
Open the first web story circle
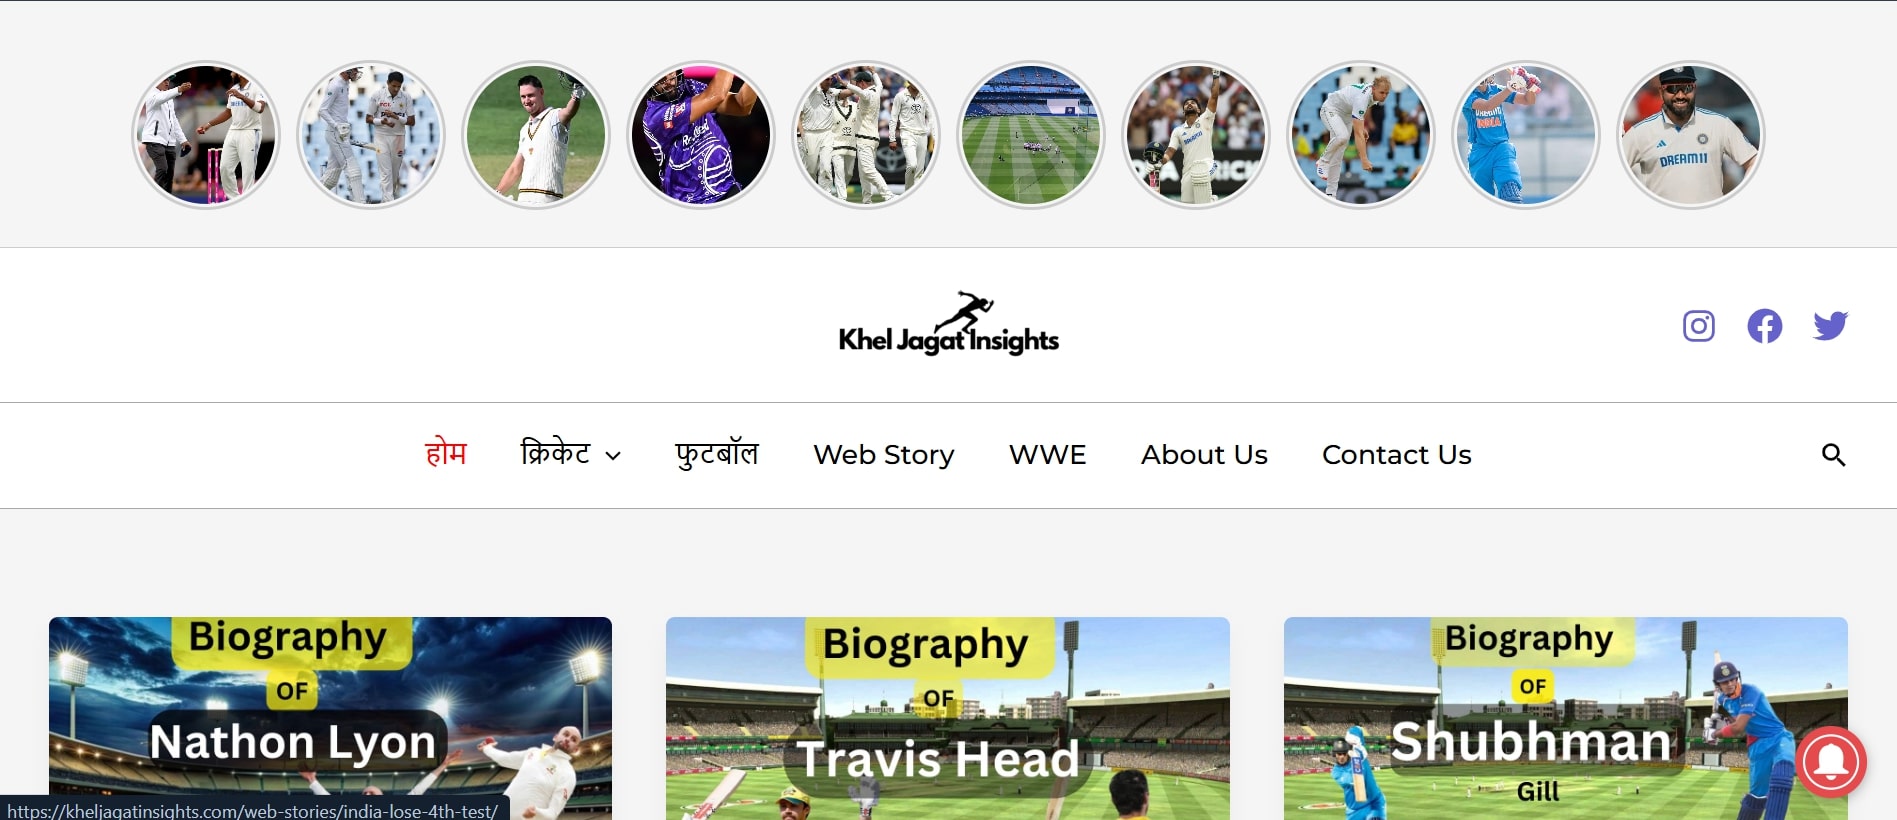pos(206,135)
